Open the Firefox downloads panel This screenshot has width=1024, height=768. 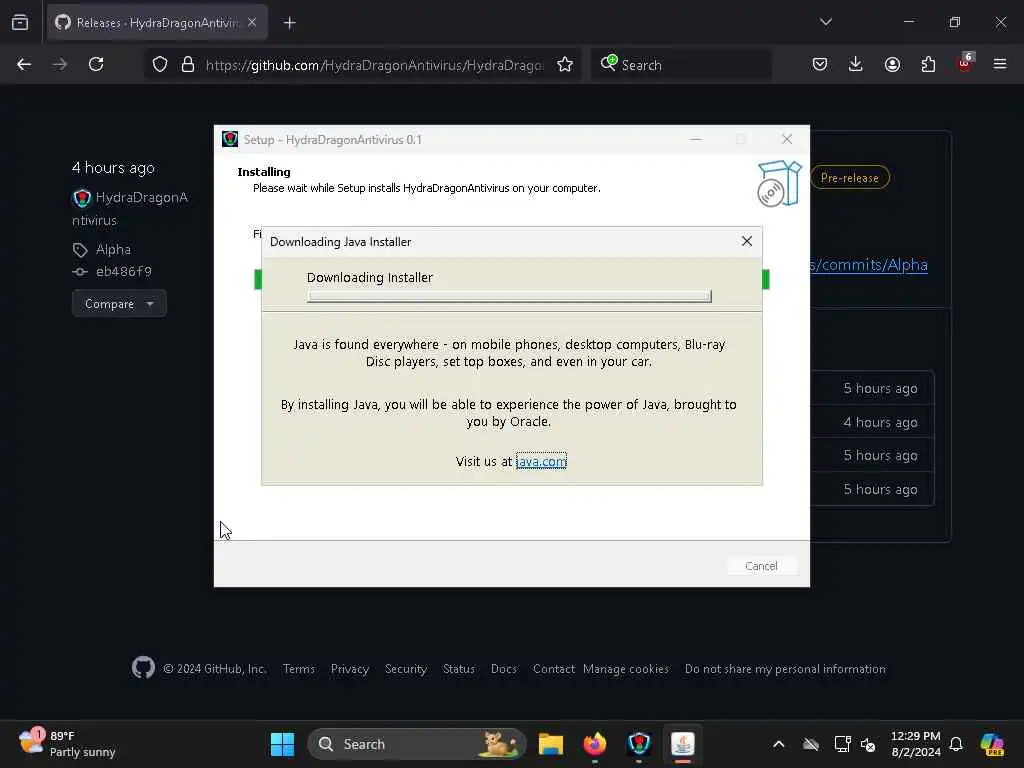tap(856, 64)
